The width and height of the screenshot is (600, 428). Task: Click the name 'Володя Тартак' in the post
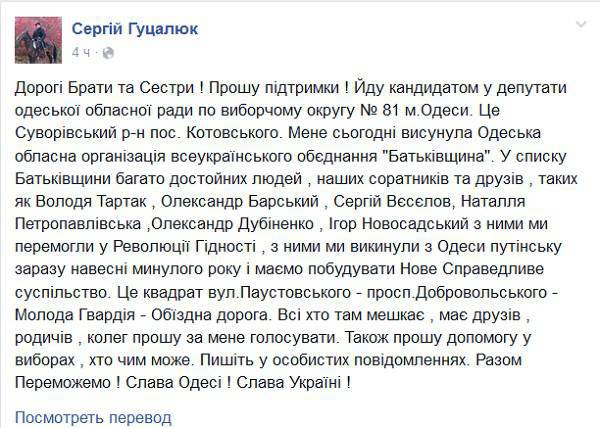pyautogui.click(x=91, y=202)
